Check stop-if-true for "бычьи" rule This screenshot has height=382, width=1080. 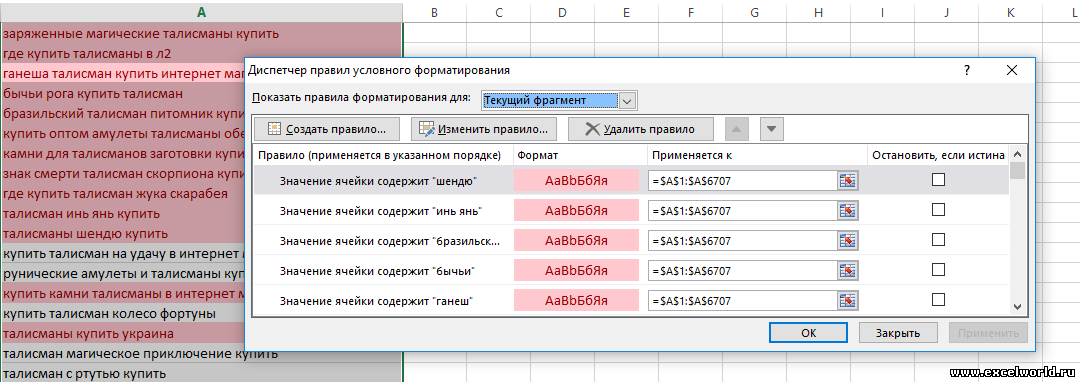[938, 270]
